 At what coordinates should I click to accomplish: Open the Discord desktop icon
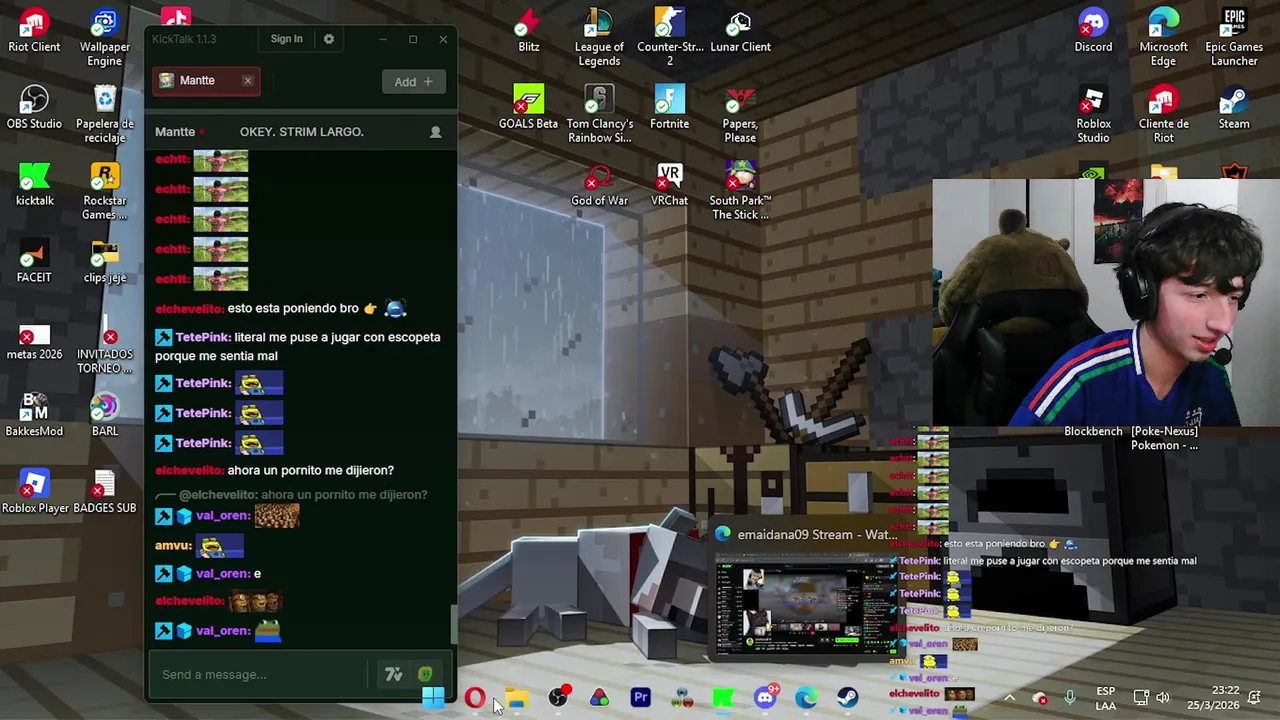coord(1093,31)
